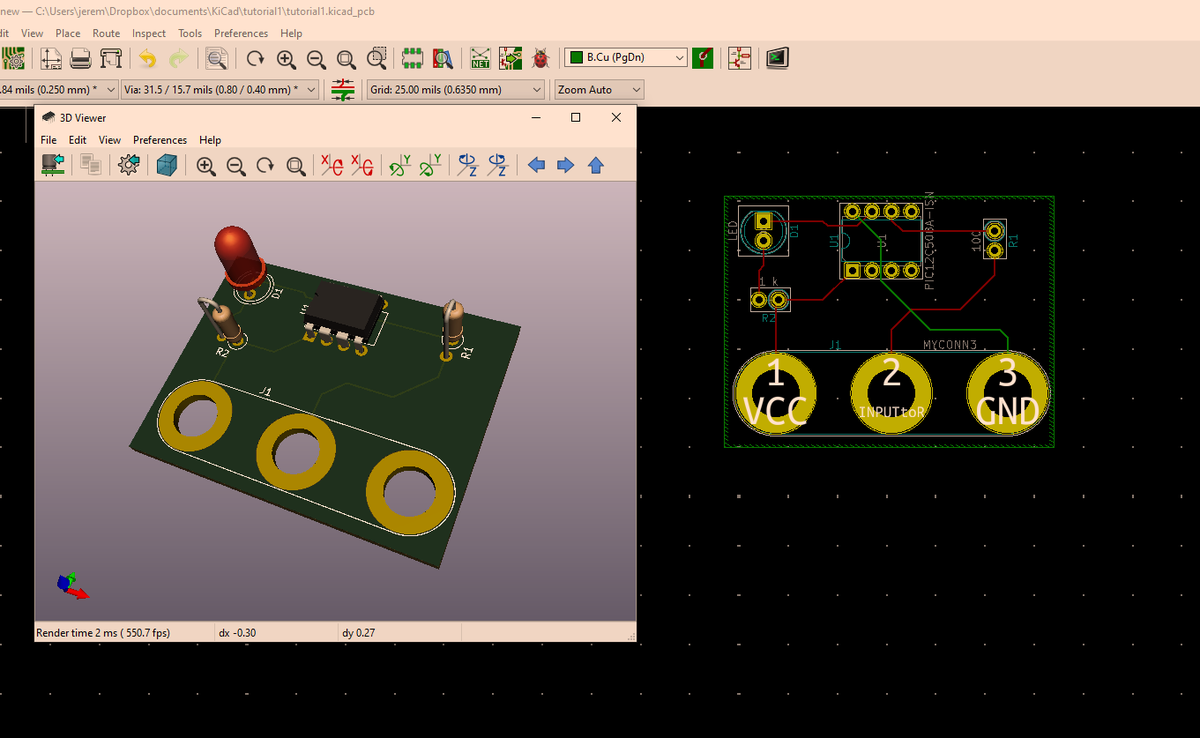Move 3D board right with arrow
The width and height of the screenshot is (1200, 738).
pyautogui.click(x=566, y=166)
